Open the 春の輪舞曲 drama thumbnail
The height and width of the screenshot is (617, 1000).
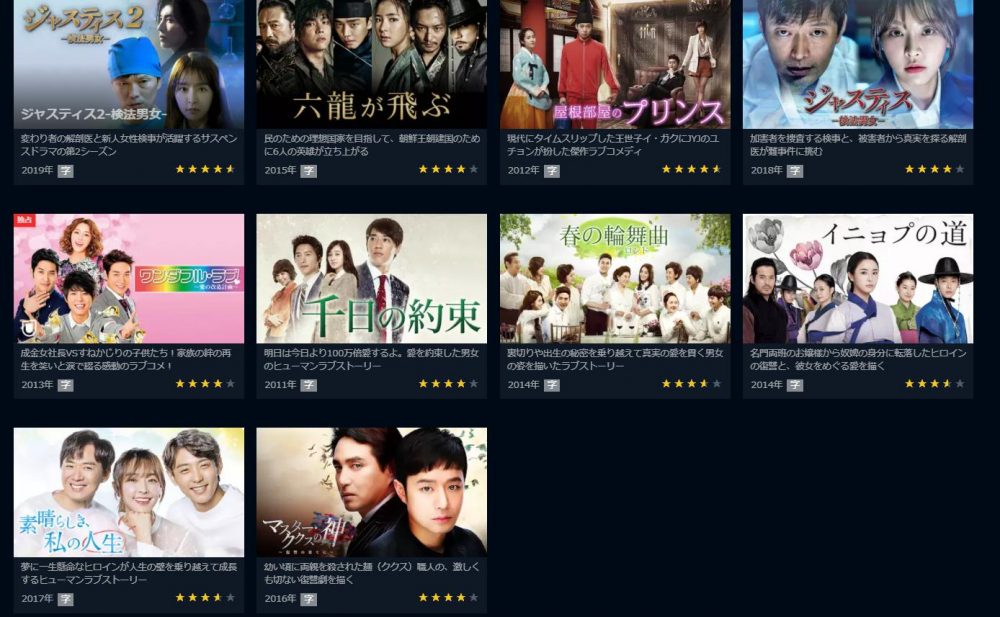click(x=615, y=279)
